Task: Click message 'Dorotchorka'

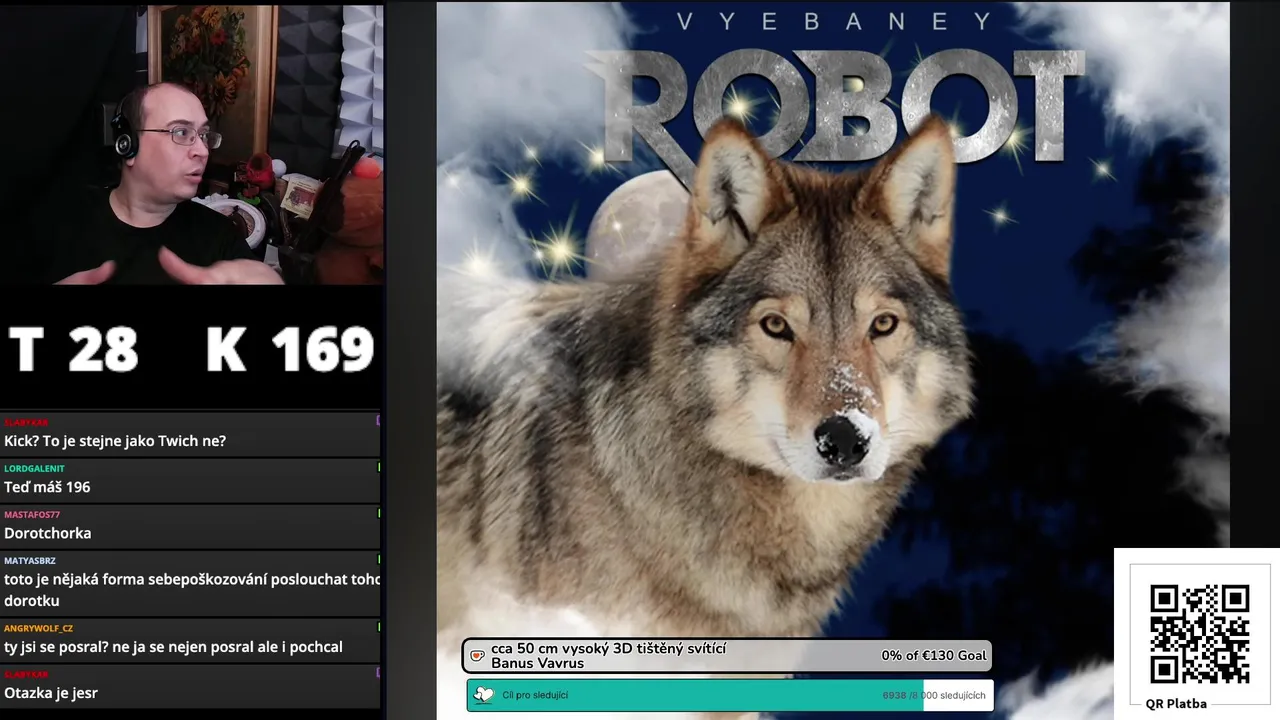Action: (x=48, y=533)
